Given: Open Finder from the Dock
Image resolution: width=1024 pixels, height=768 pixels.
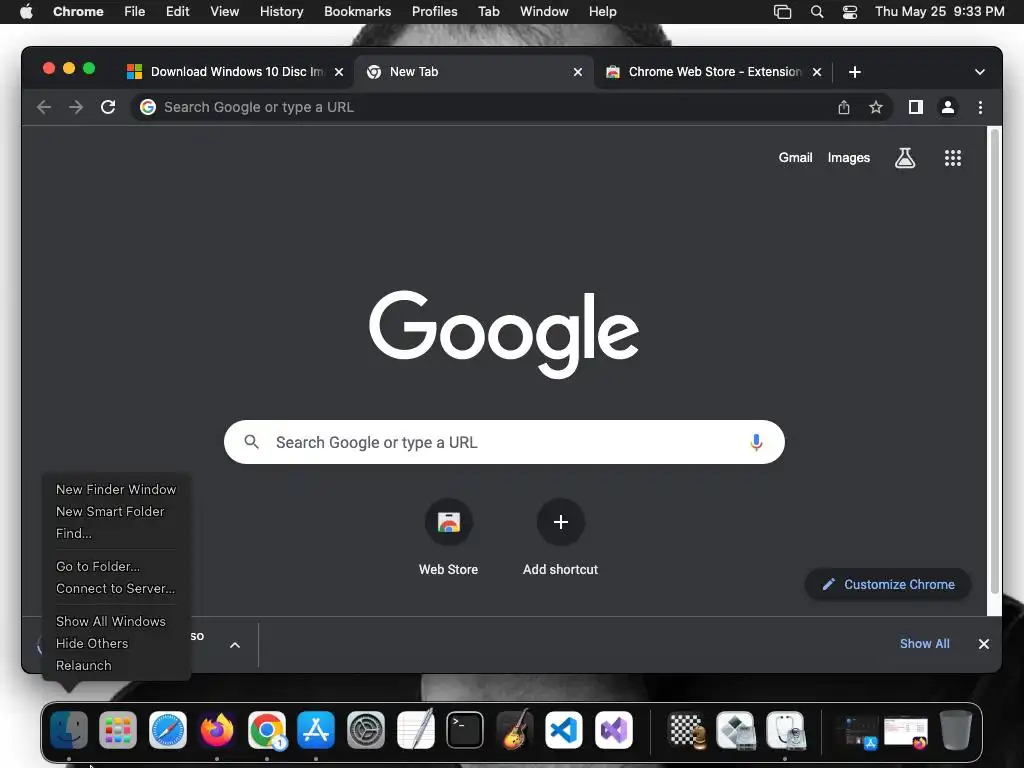Looking at the screenshot, I should pyautogui.click(x=69, y=729).
